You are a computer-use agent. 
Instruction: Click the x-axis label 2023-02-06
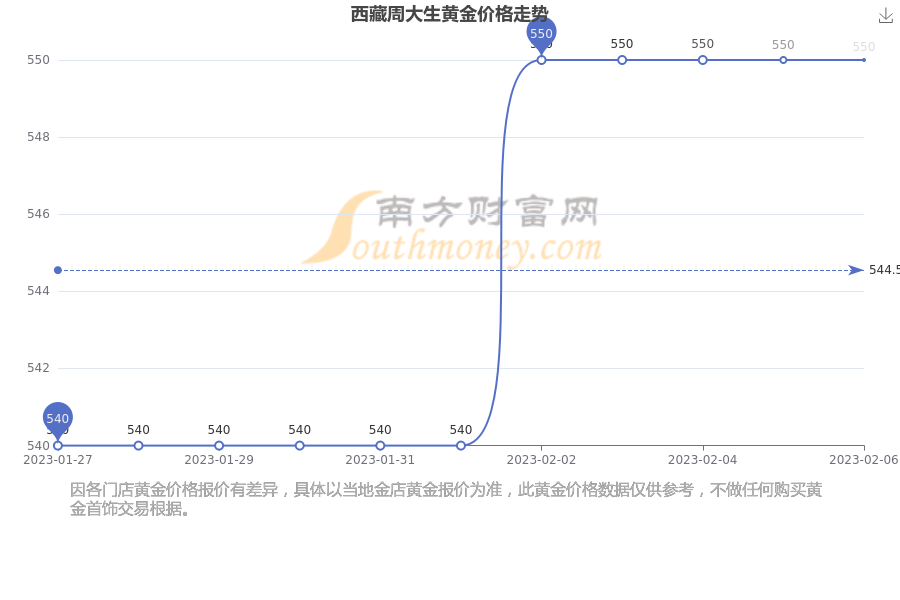[x=864, y=460]
